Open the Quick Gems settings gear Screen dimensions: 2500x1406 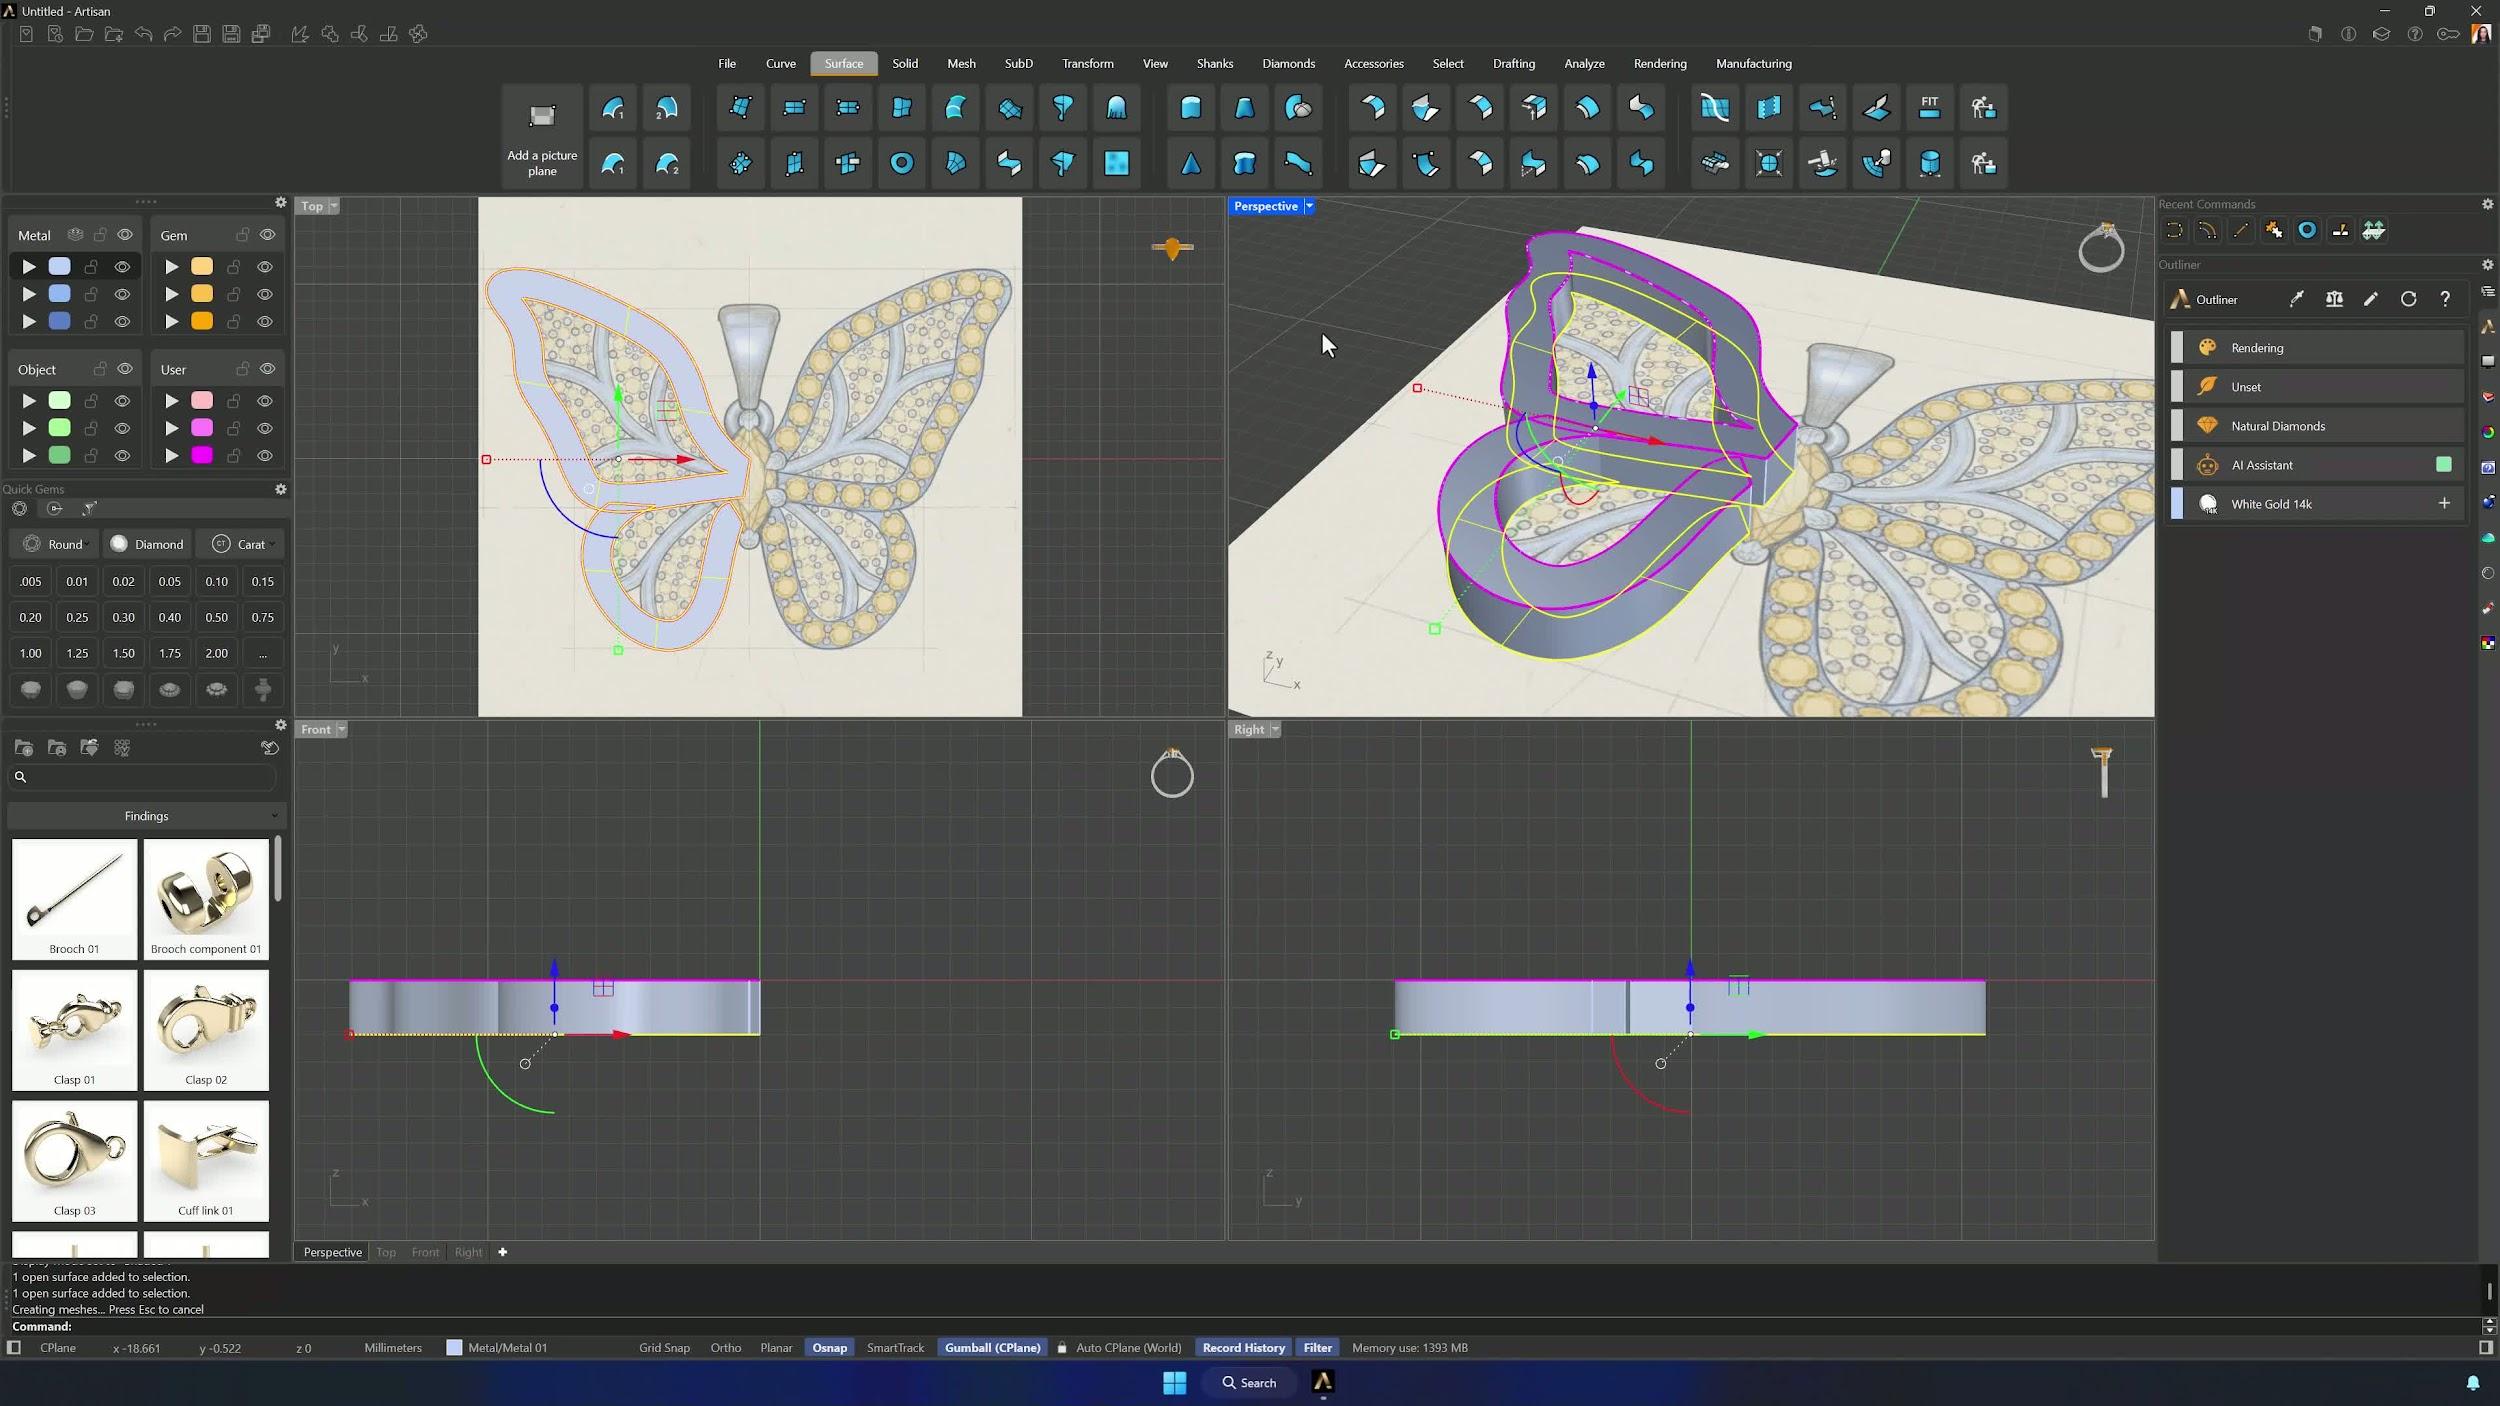[x=281, y=489]
